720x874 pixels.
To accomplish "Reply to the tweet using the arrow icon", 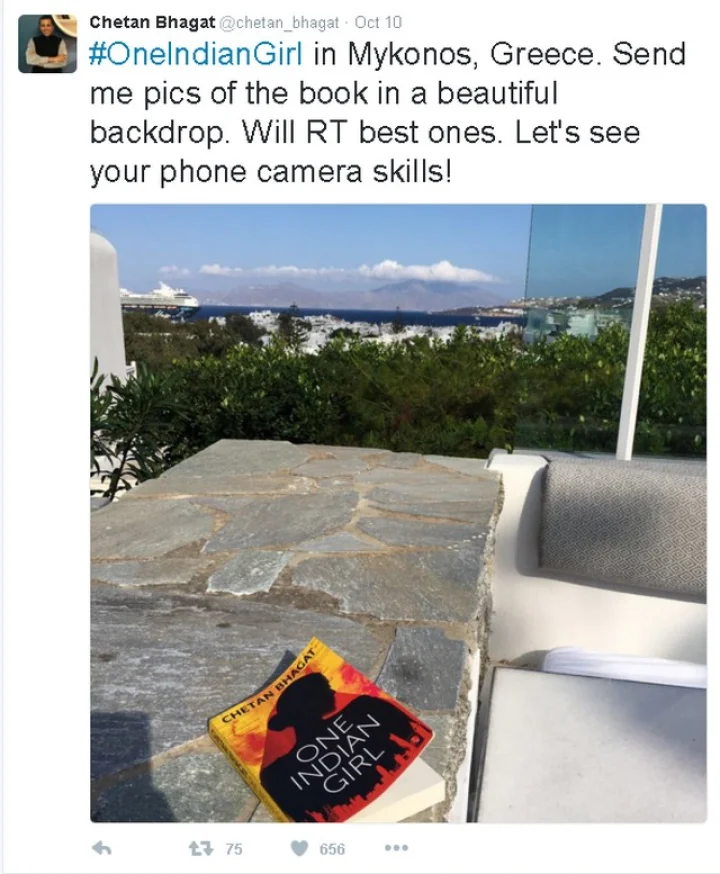I will (x=101, y=848).
